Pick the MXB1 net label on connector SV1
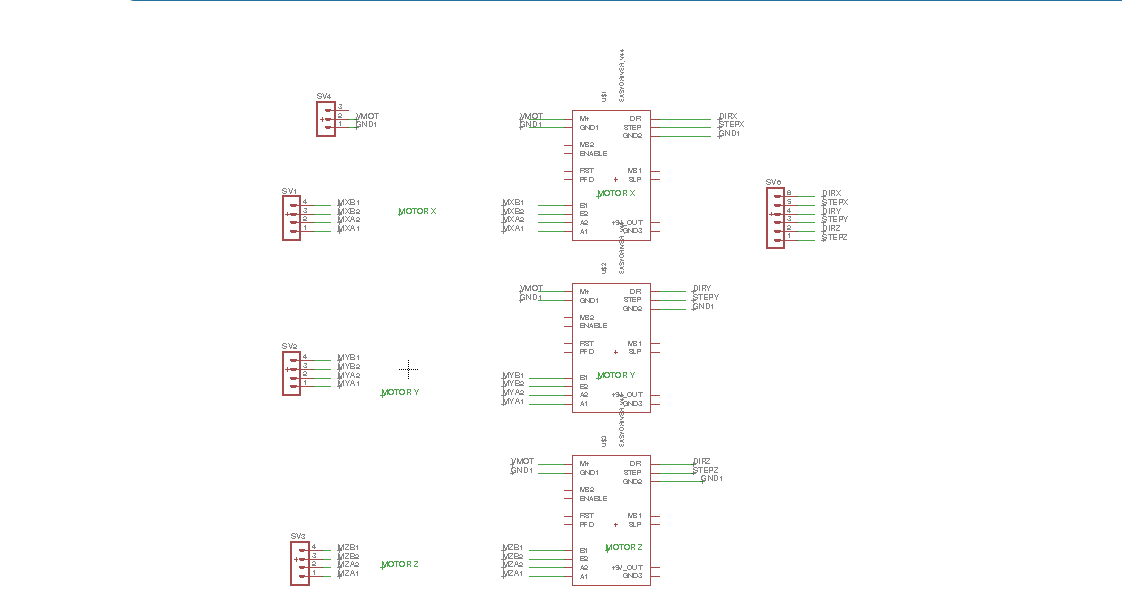This screenshot has height=598, width=1122. point(349,202)
